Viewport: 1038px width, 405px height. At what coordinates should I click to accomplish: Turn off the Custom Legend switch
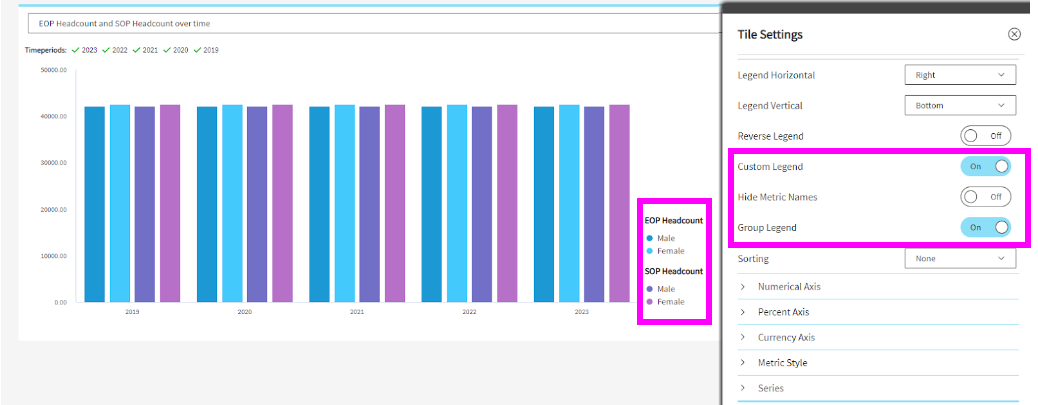(985, 166)
